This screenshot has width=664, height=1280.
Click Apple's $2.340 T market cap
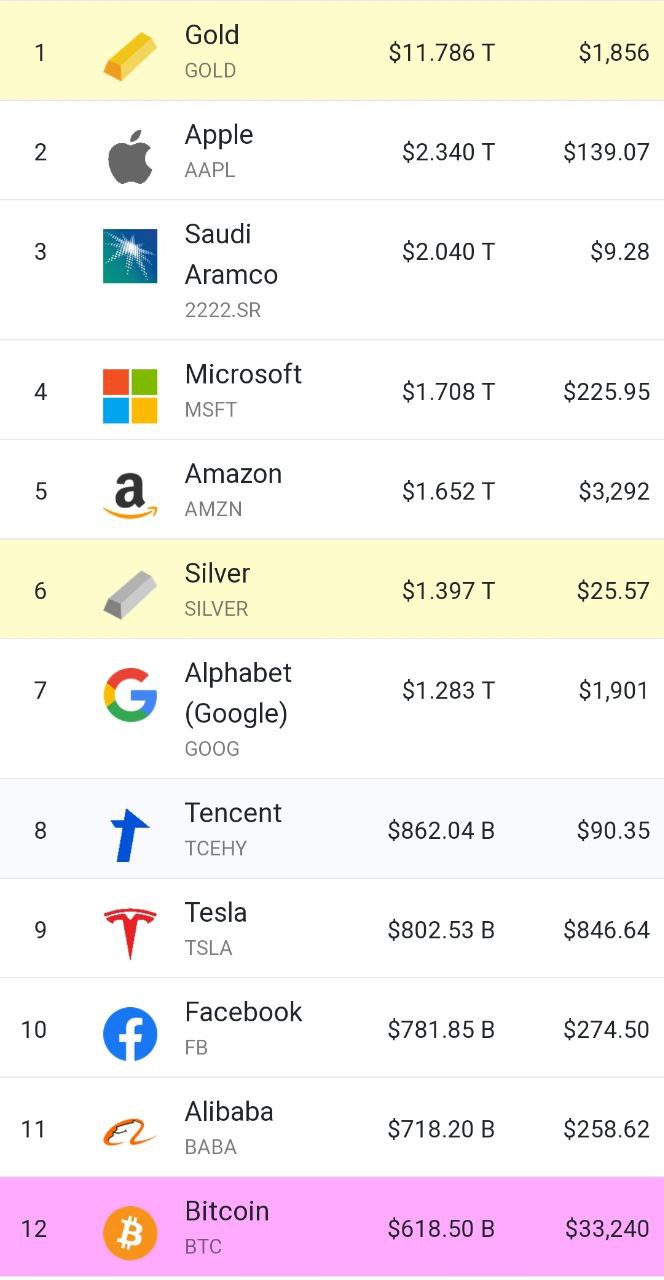pyautogui.click(x=448, y=152)
